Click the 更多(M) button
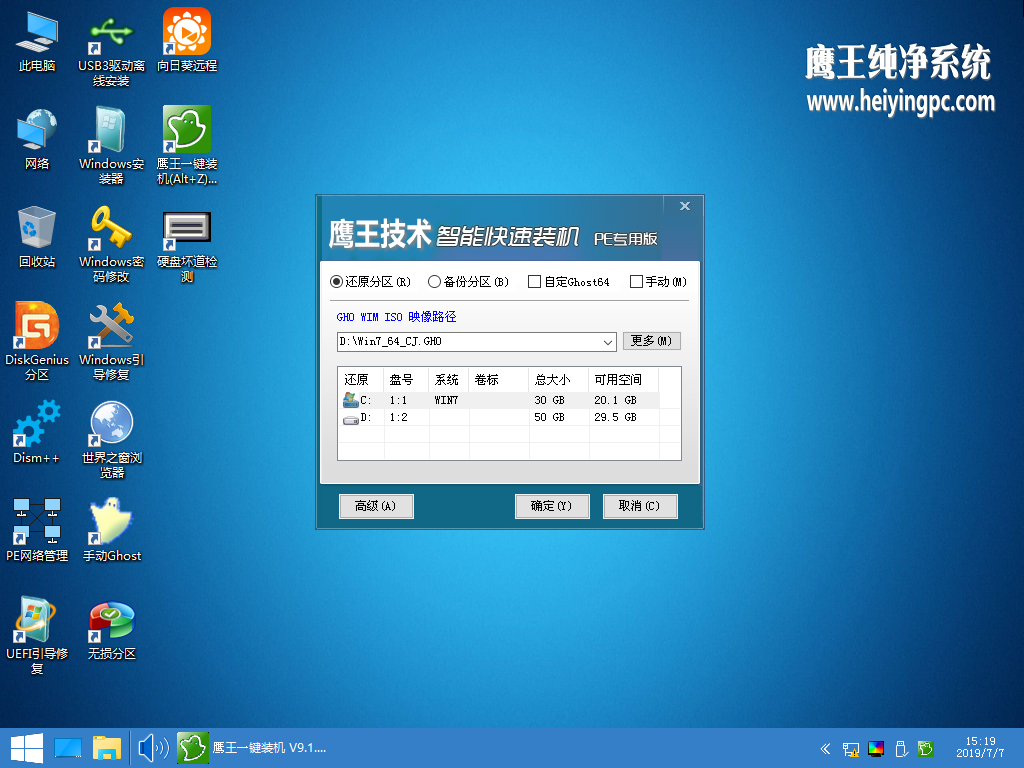Viewport: 1024px width, 768px height. tap(651, 341)
